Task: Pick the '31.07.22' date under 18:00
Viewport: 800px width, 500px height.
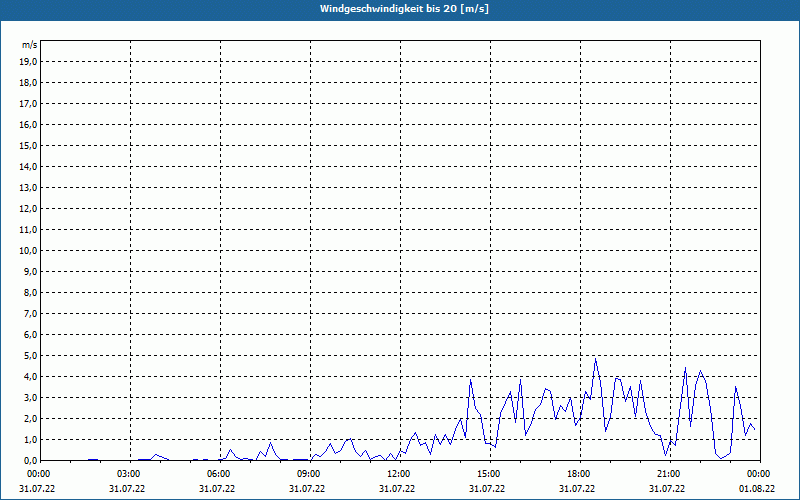Action: (x=577, y=488)
